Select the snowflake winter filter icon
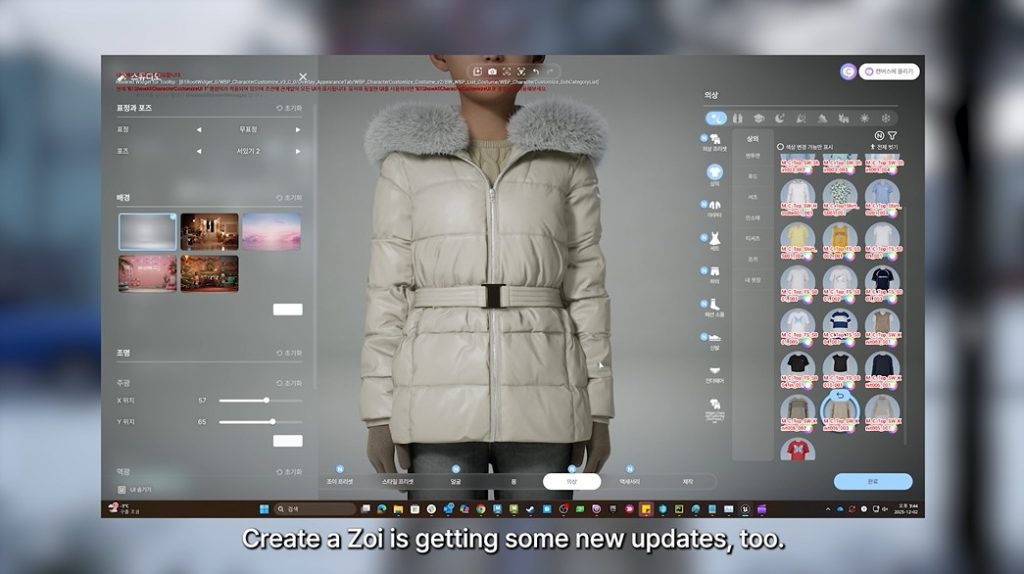 pos(886,118)
